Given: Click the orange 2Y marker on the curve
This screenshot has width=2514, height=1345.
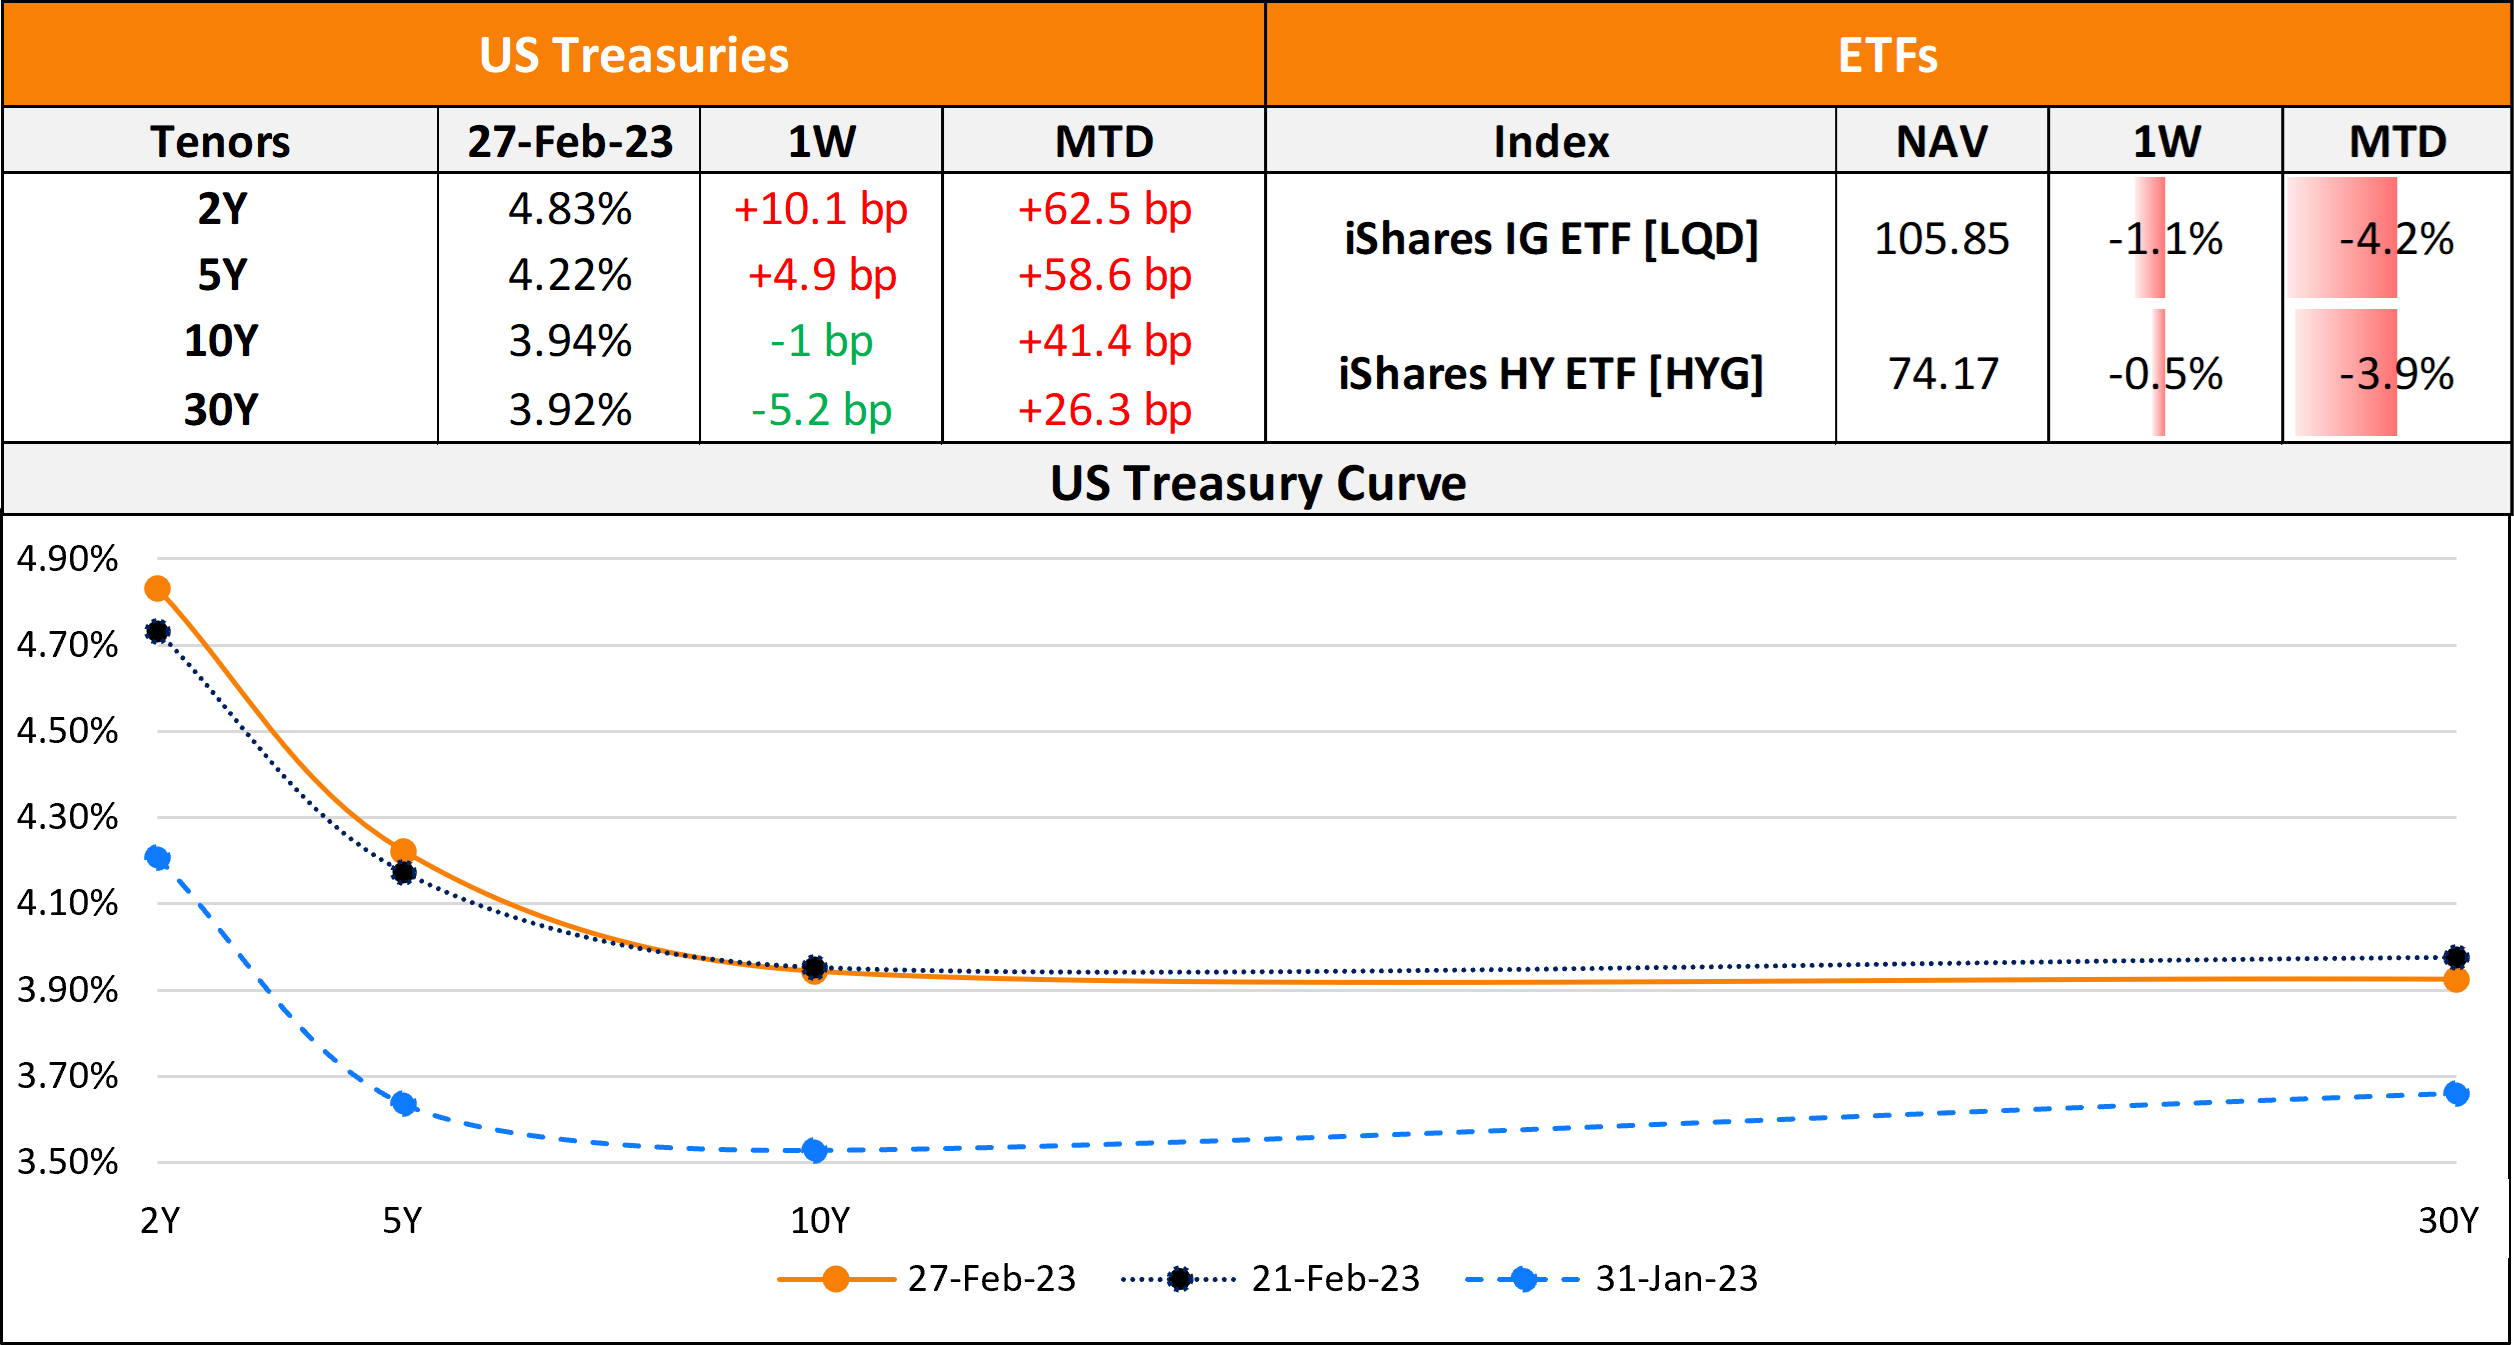Looking at the screenshot, I should [157, 589].
